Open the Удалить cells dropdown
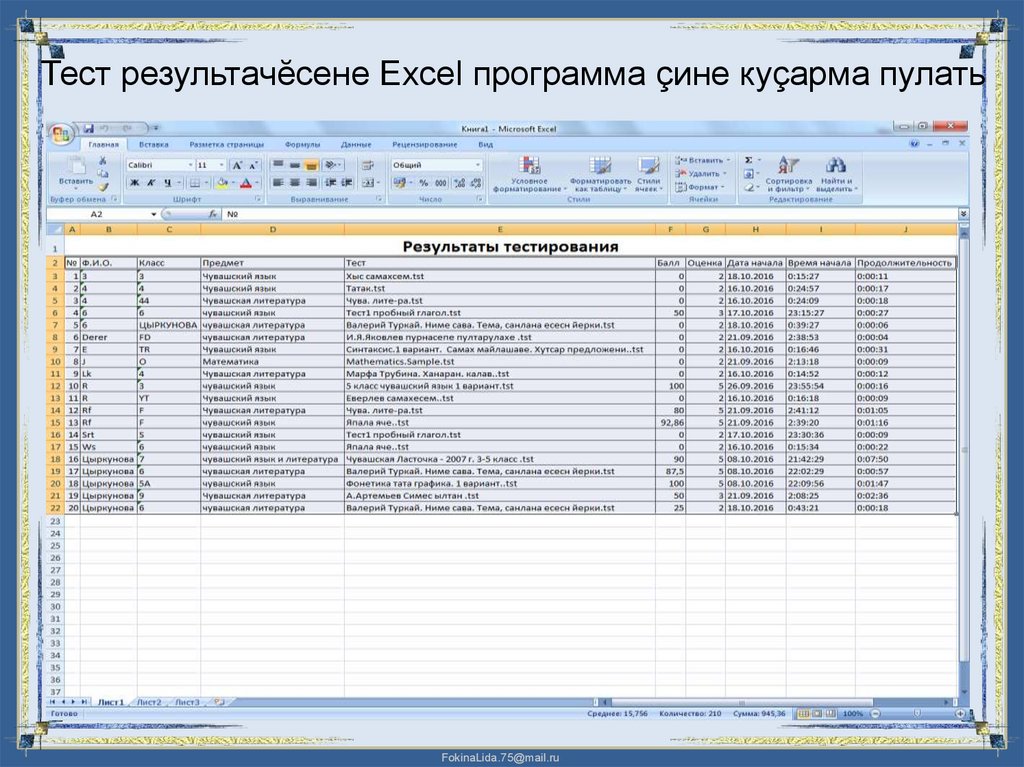Image resolution: width=1024 pixels, height=767 pixels. [x=699, y=174]
